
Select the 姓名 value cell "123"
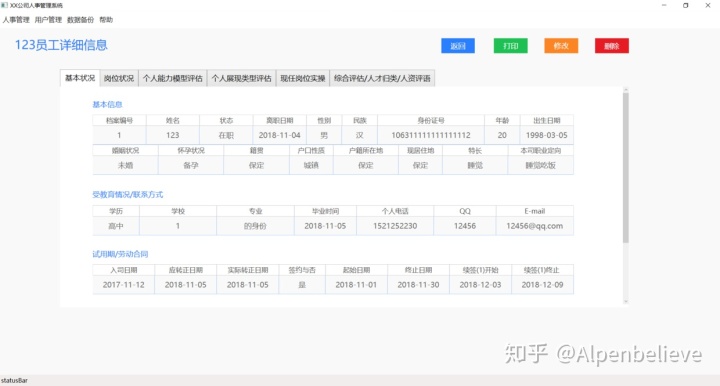pyautogui.click(x=173, y=135)
